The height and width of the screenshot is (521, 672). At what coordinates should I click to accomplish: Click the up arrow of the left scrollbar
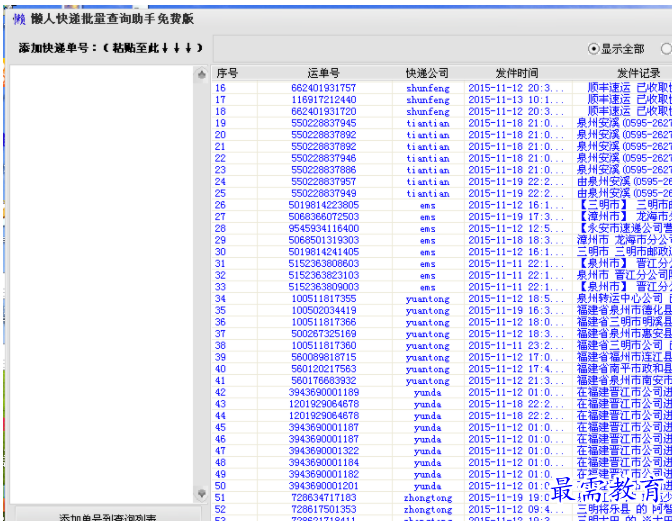[201, 75]
